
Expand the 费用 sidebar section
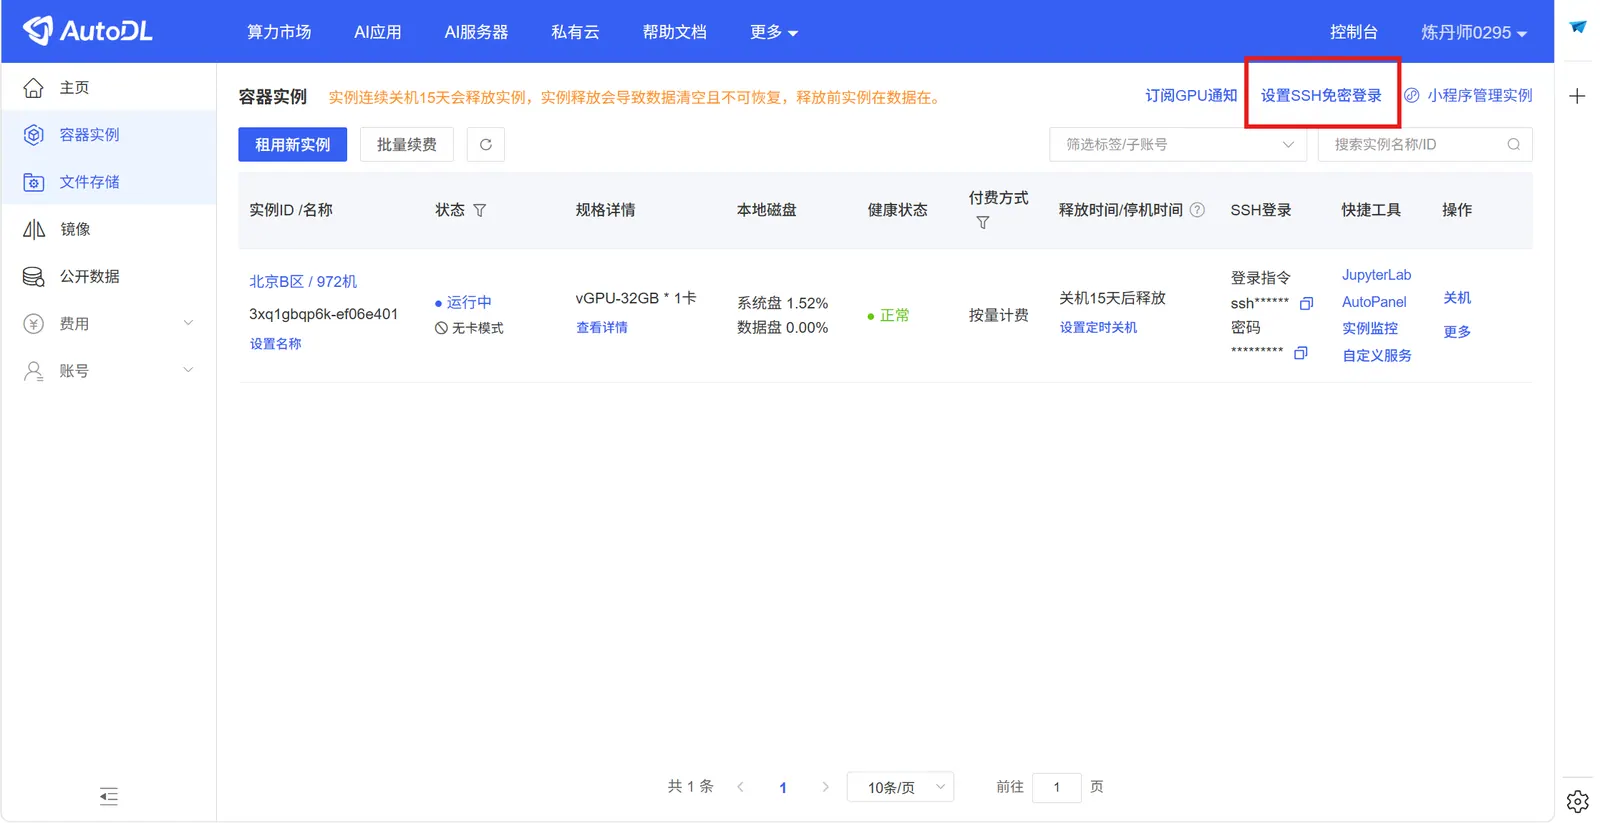pyautogui.click(x=108, y=324)
